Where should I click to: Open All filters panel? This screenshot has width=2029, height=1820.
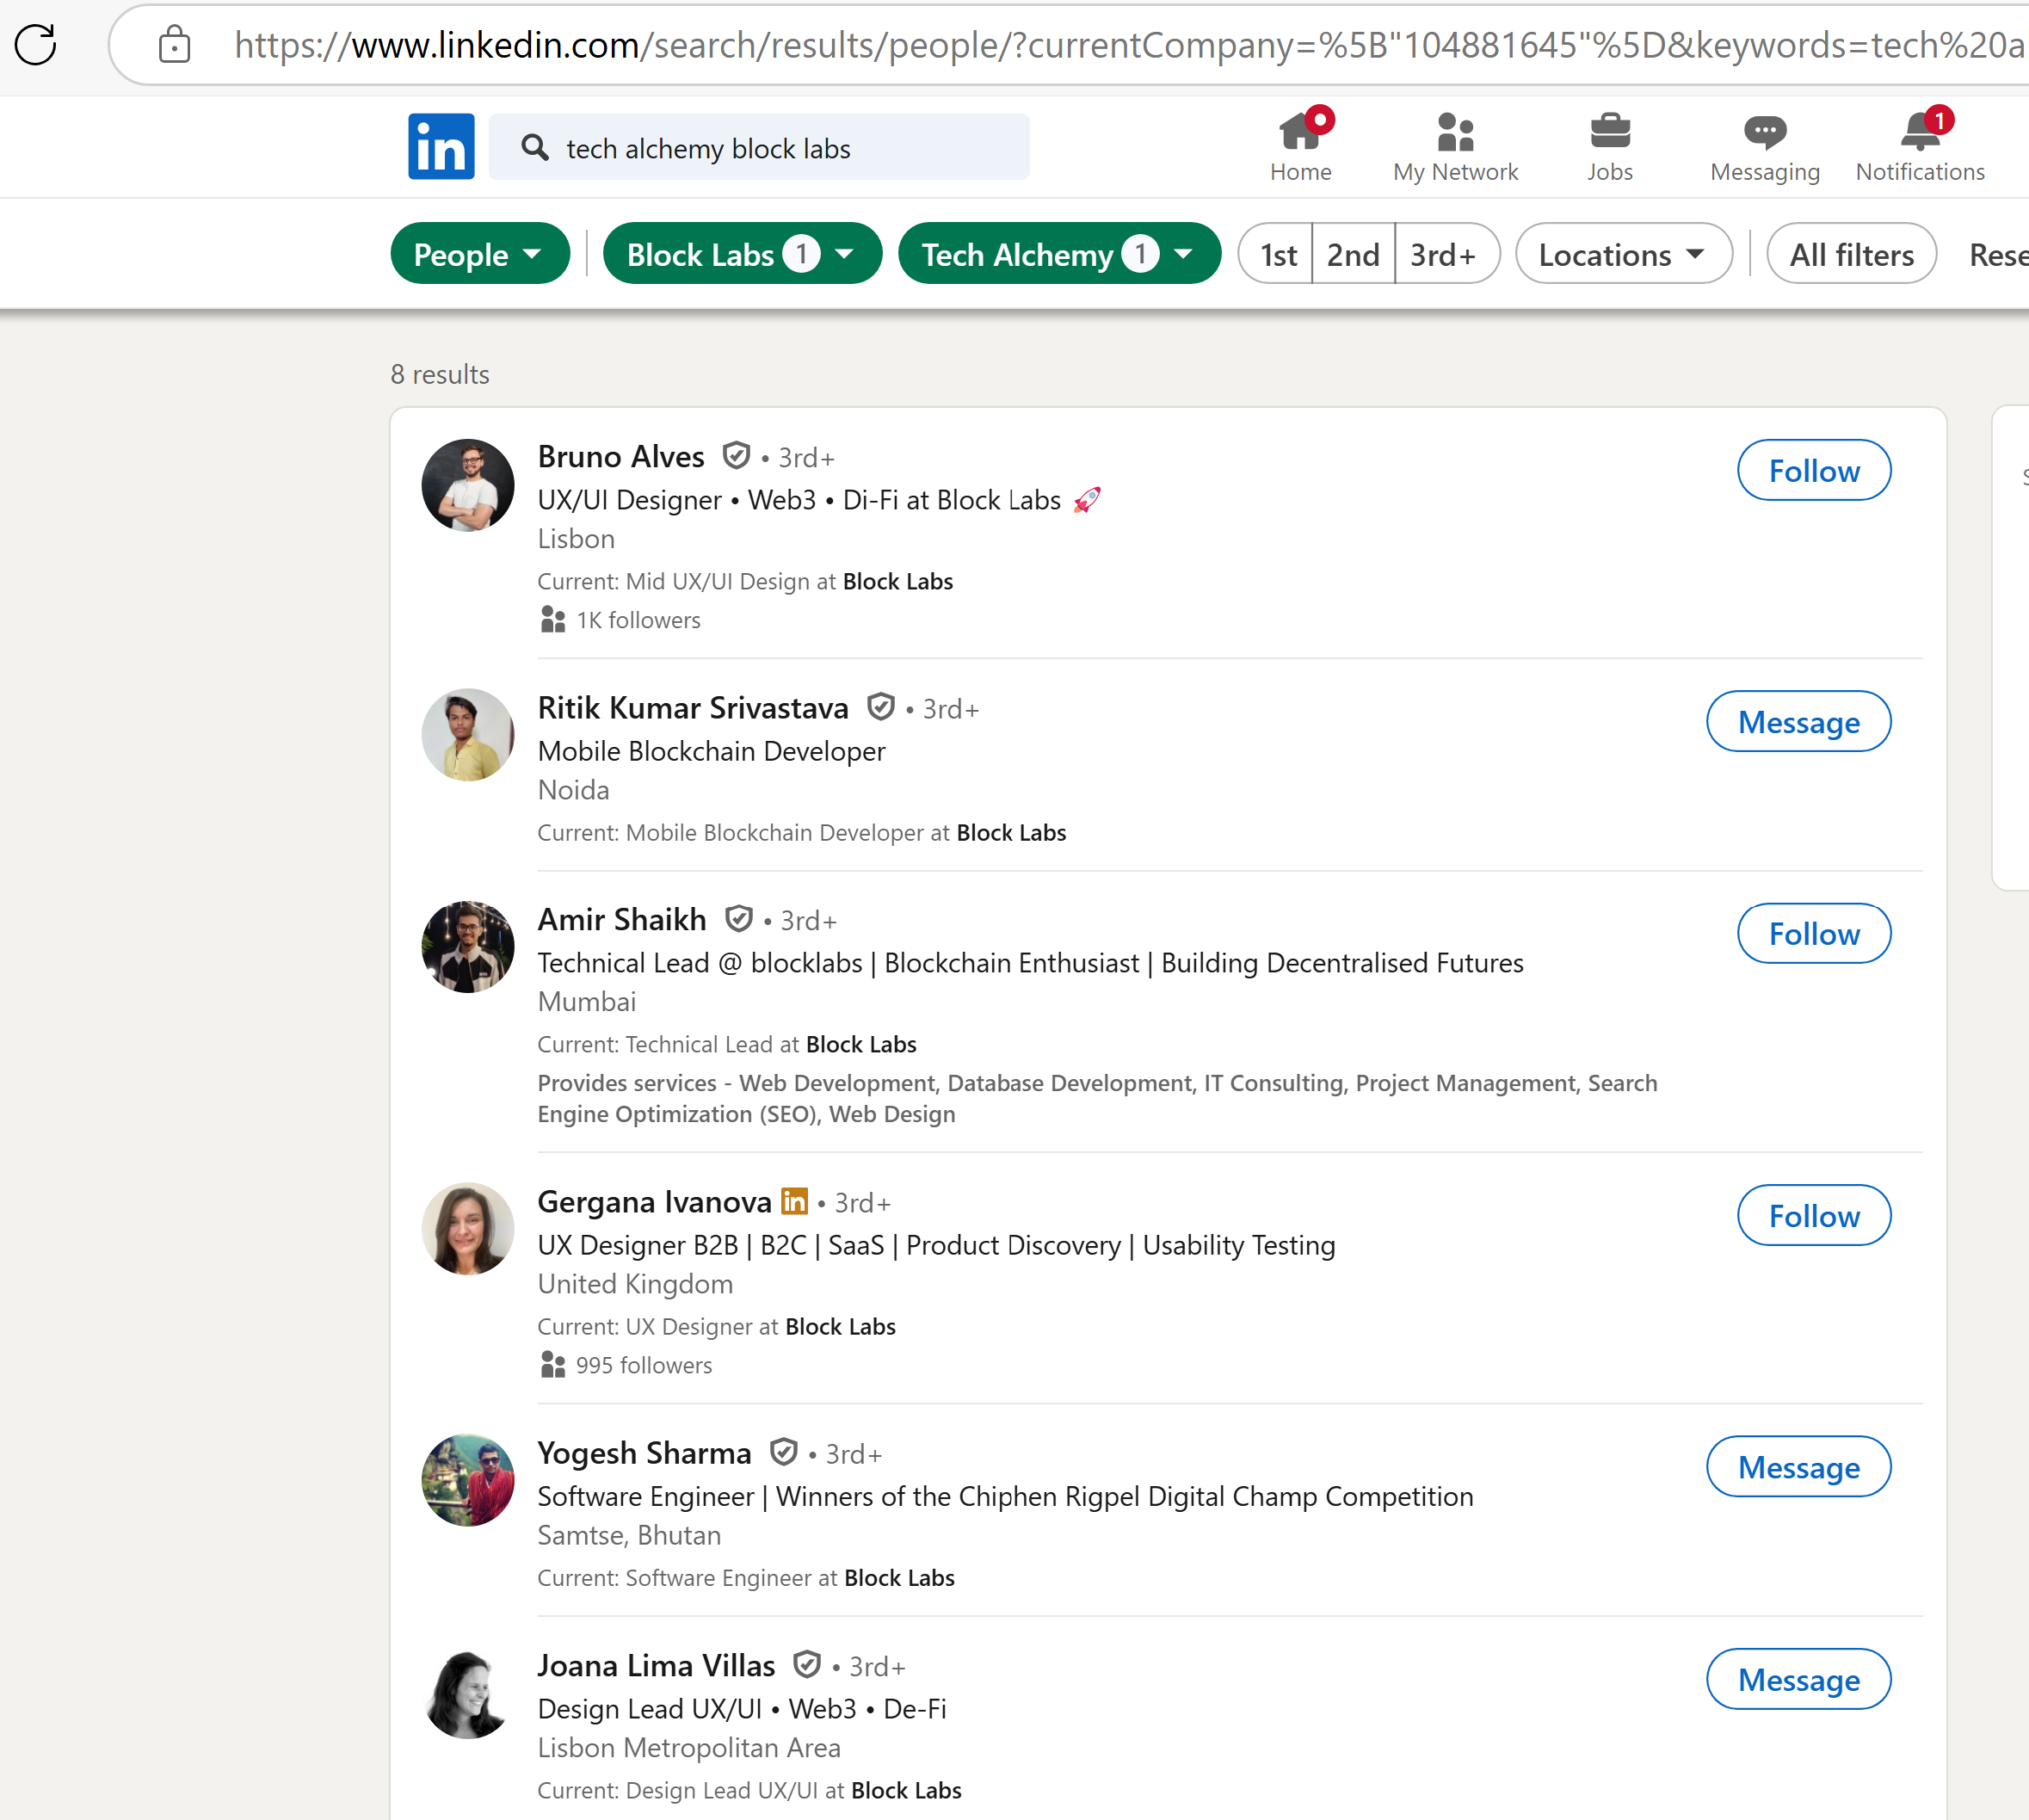click(x=1851, y=255)
